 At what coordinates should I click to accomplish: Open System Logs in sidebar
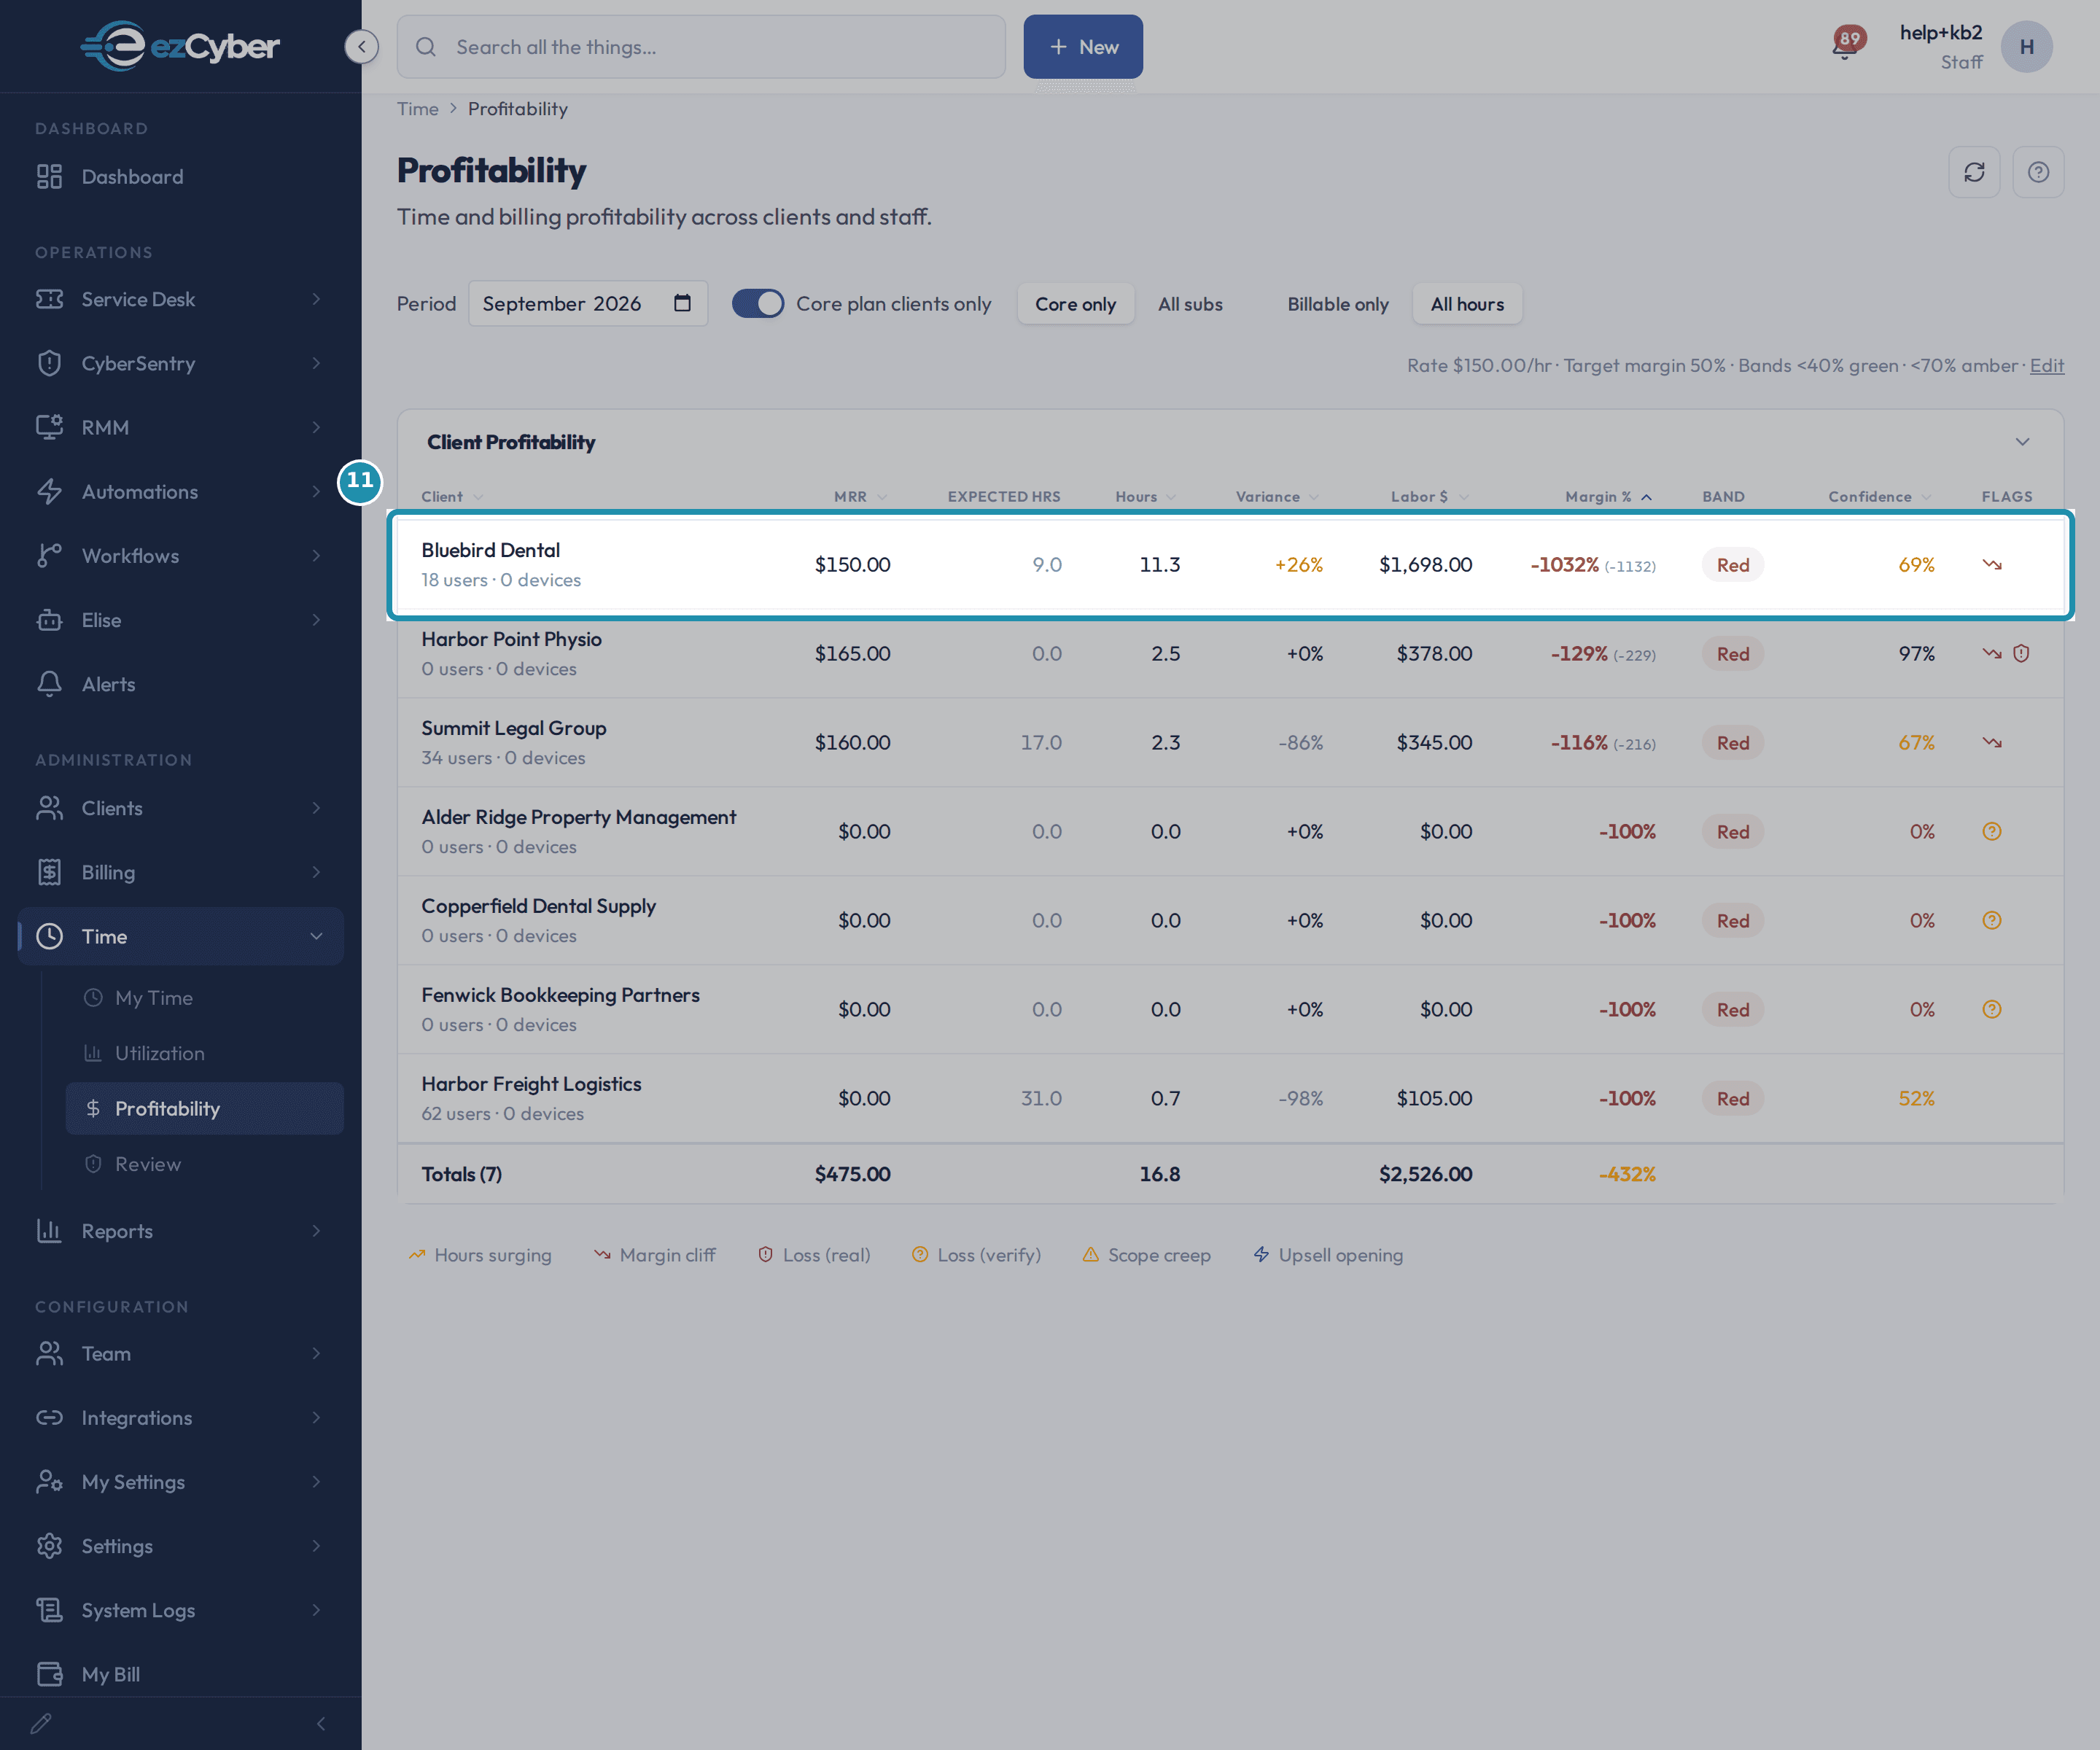pyautogui.click(x=180, y=1610)
